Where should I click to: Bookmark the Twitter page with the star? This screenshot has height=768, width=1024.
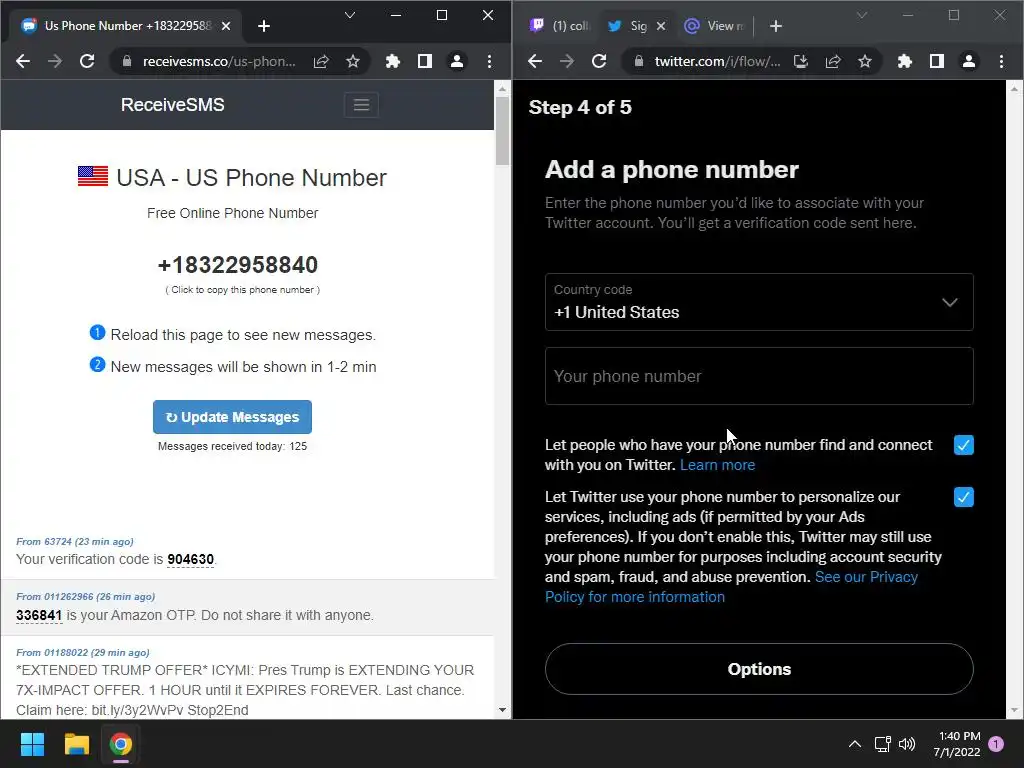865,61
